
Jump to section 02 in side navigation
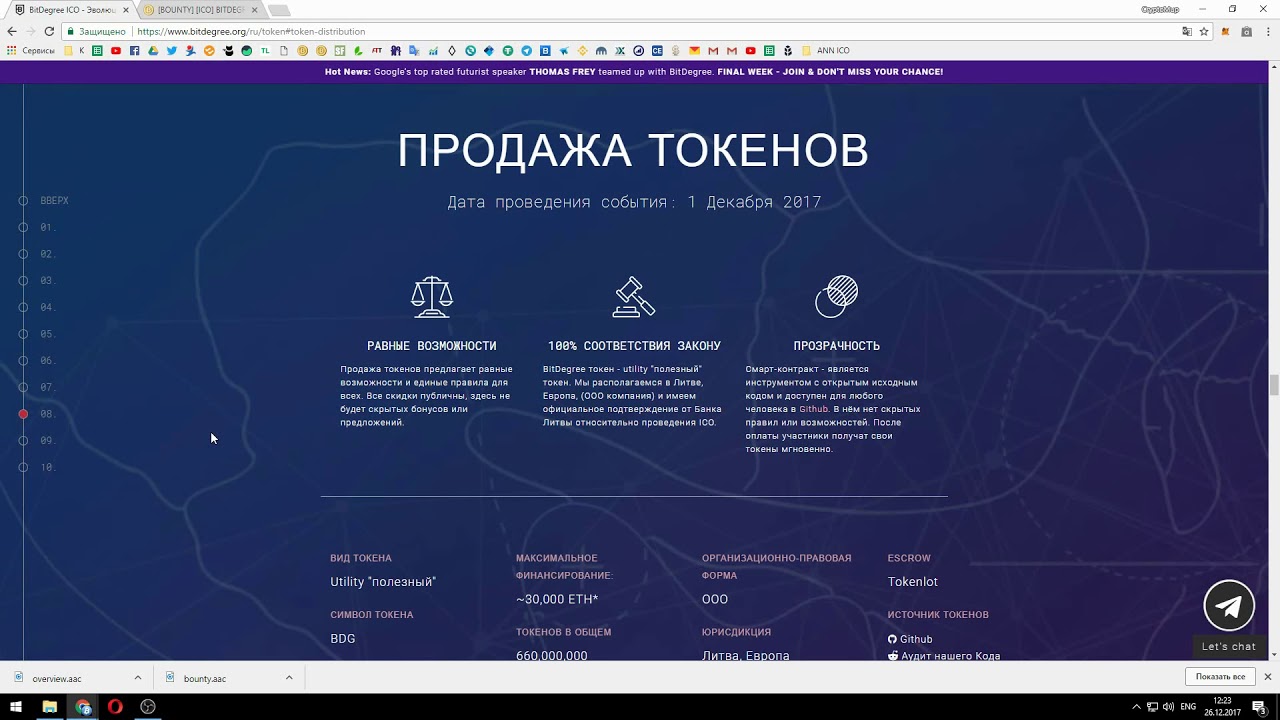(x=37, y=254)
